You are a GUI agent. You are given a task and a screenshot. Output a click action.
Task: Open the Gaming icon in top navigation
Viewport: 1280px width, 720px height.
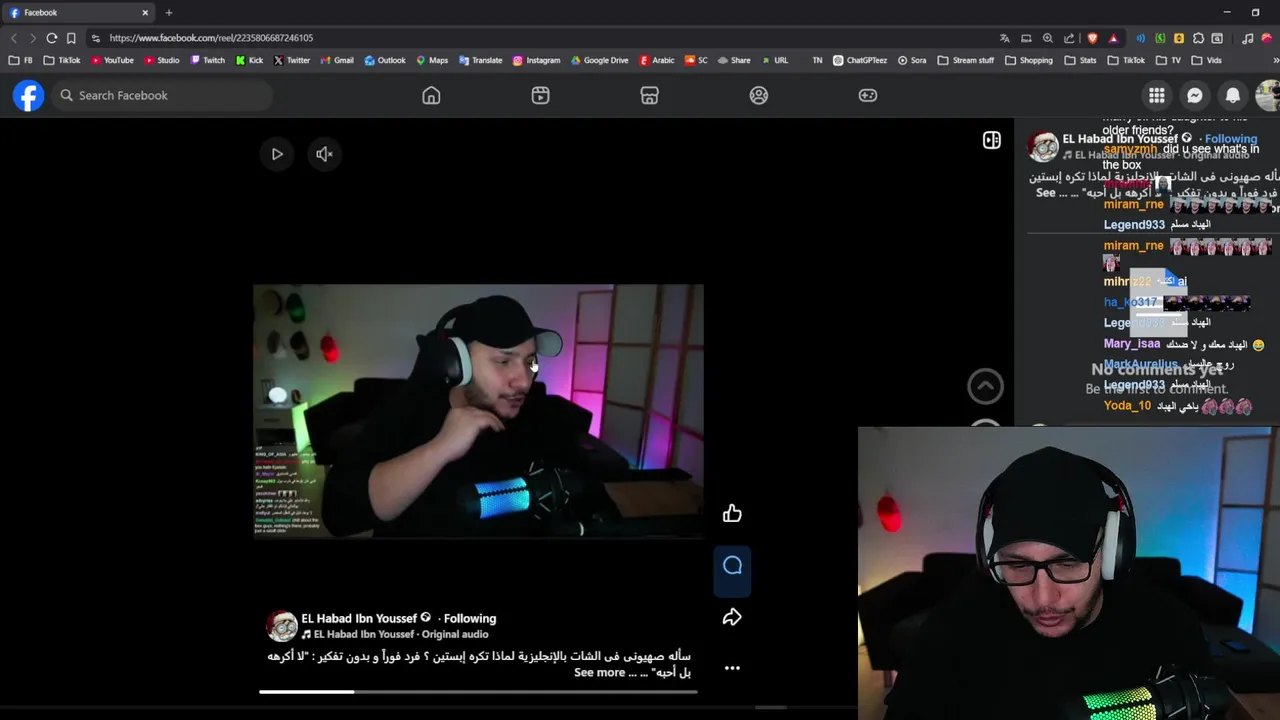pos(868,95)
